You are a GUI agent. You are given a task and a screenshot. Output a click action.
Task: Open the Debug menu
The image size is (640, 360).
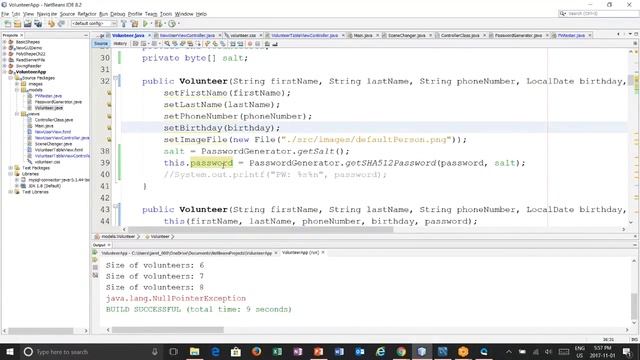coord(118,14)
